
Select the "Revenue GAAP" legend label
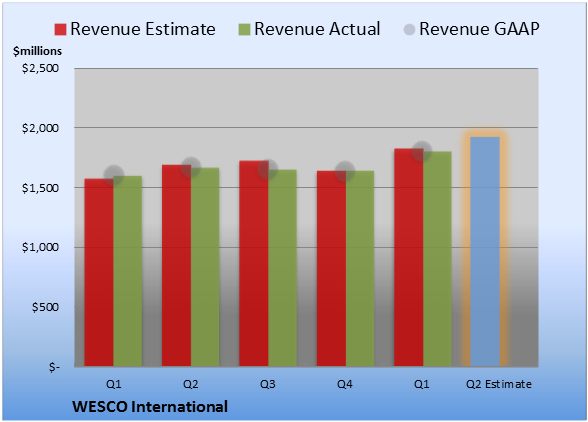pos(479,29)
